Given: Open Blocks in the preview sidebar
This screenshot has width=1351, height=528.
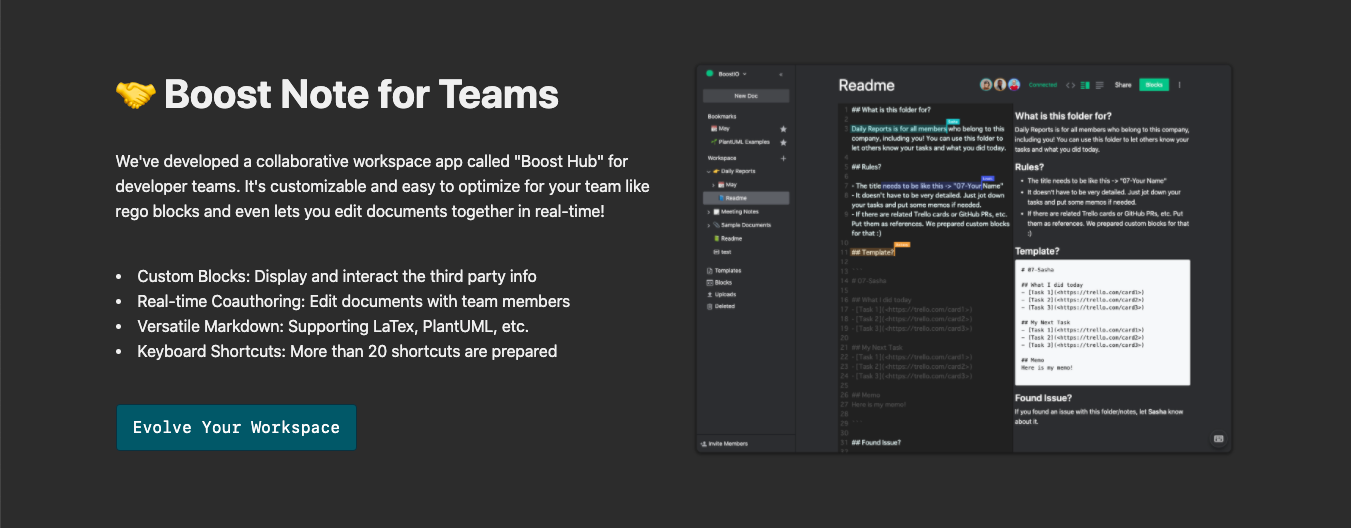Looking at the screenshot, I should pyautogui.click(x=720, y=283).
